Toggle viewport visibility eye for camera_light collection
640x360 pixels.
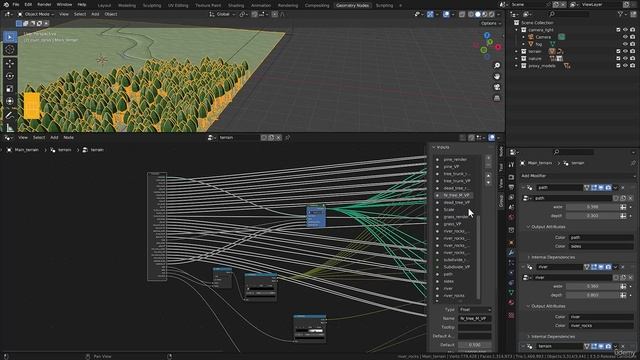click(x=625, y=30)
